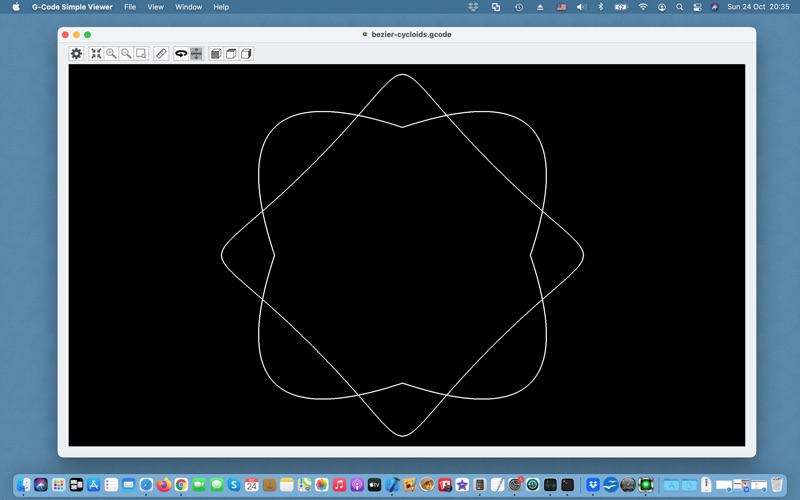800x500 pixels.
Task: Select the rightmost wireframe cube view
Action: pyautogui.click(x=246, y=53)
